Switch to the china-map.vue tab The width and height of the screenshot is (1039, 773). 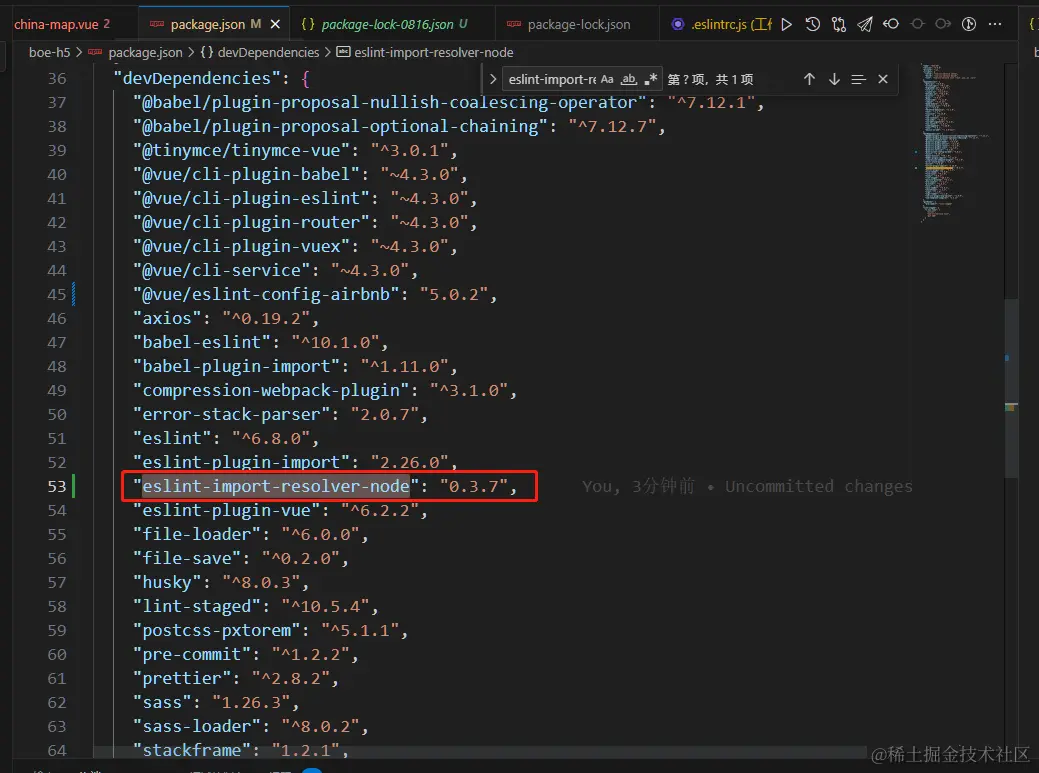[x=62, y=25]
